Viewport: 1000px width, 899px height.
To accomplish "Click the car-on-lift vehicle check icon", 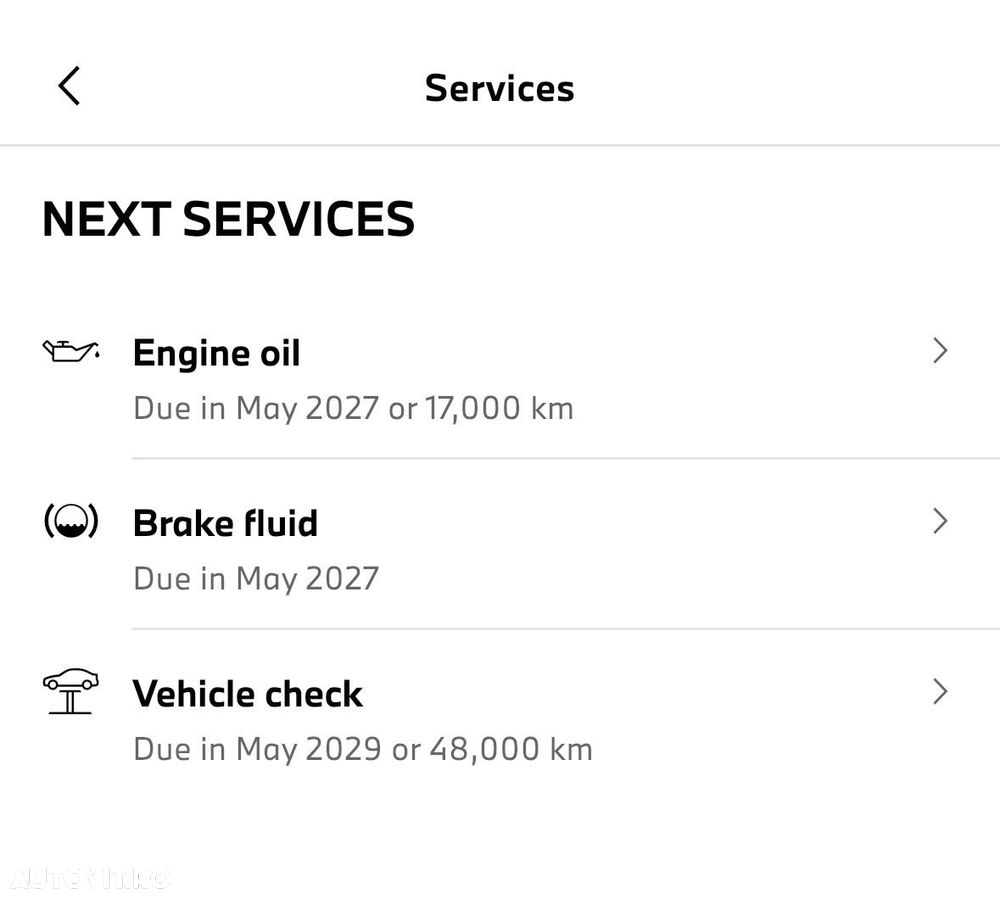I will (70, 691).
